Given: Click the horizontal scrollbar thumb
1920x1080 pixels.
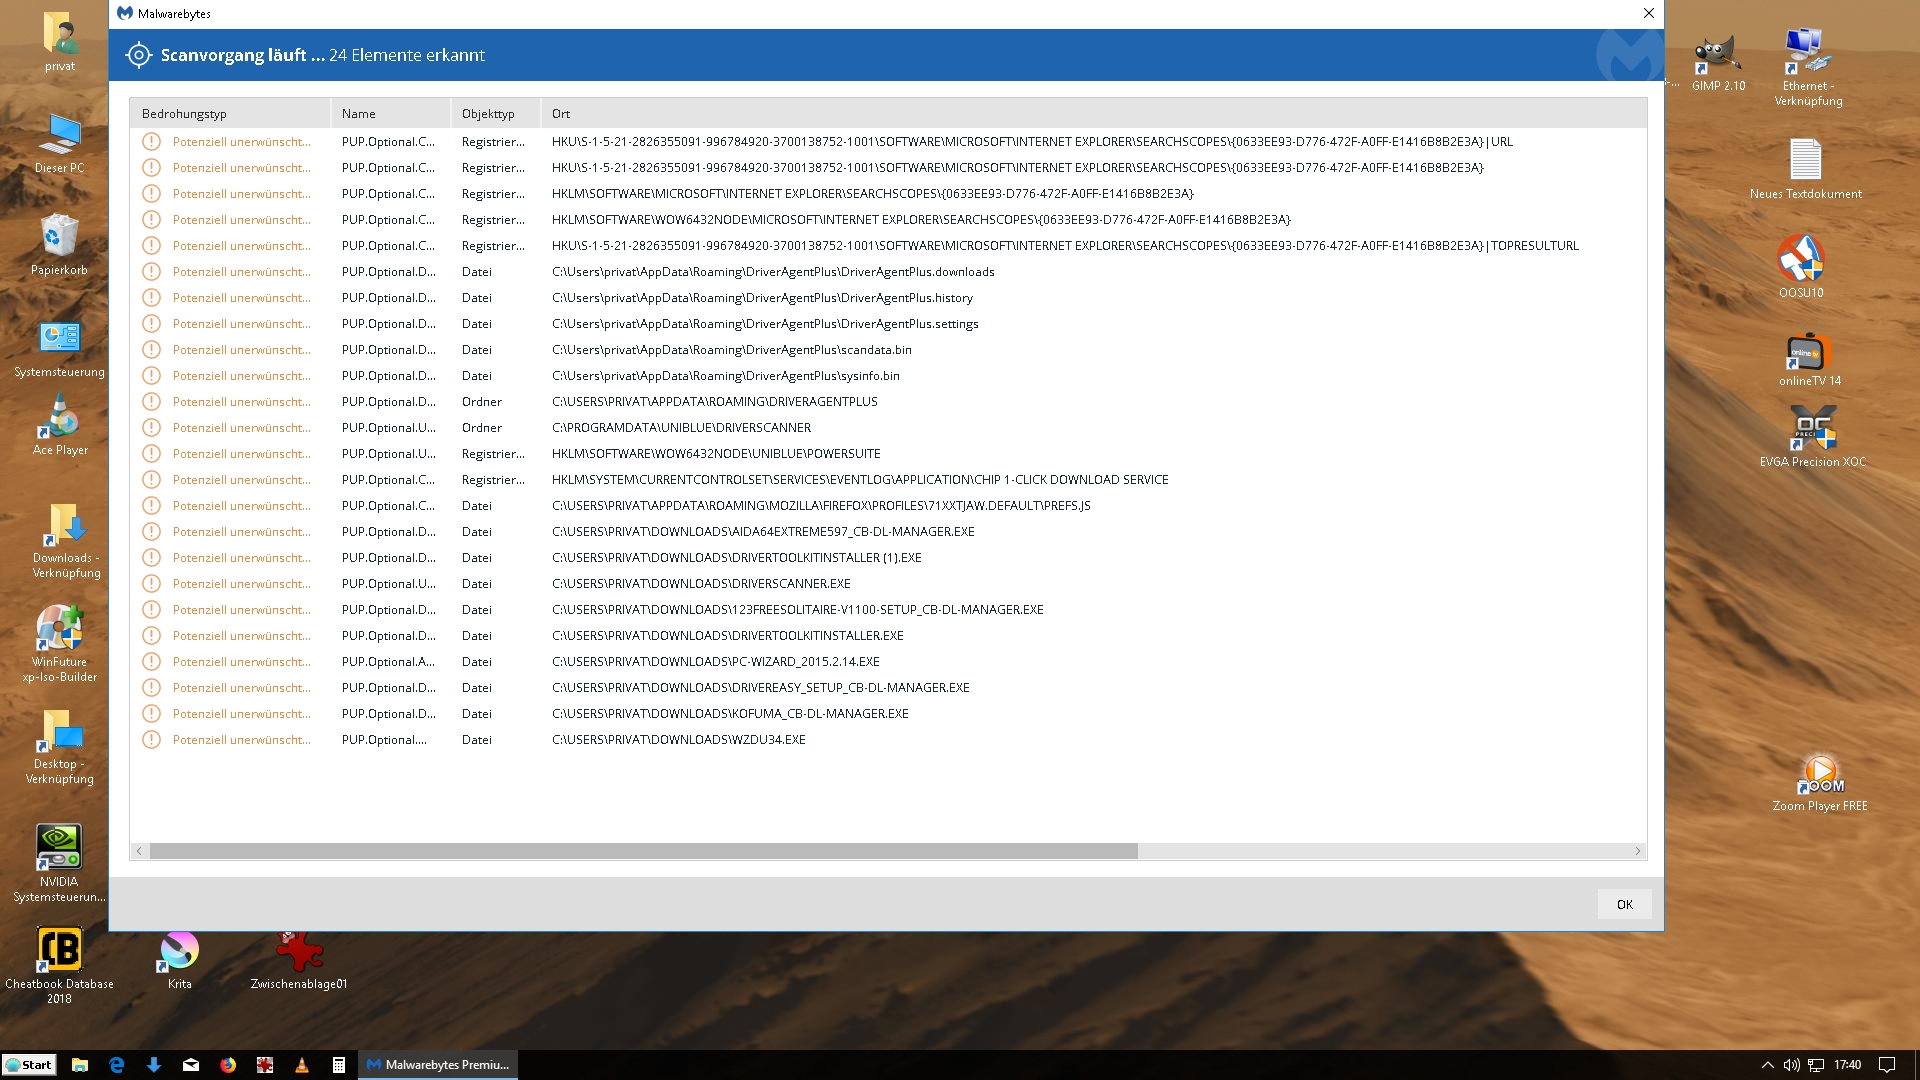Looking at the screenshot, I should click(642, 851).
